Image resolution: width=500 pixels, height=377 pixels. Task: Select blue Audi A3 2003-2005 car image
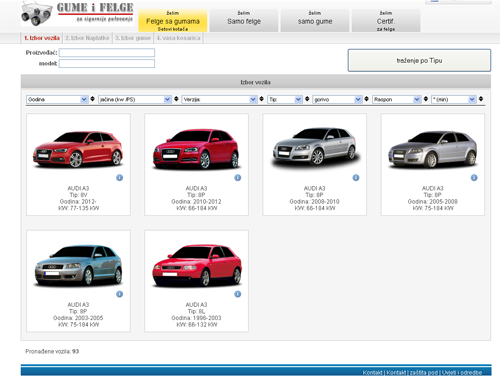(78, 265)
